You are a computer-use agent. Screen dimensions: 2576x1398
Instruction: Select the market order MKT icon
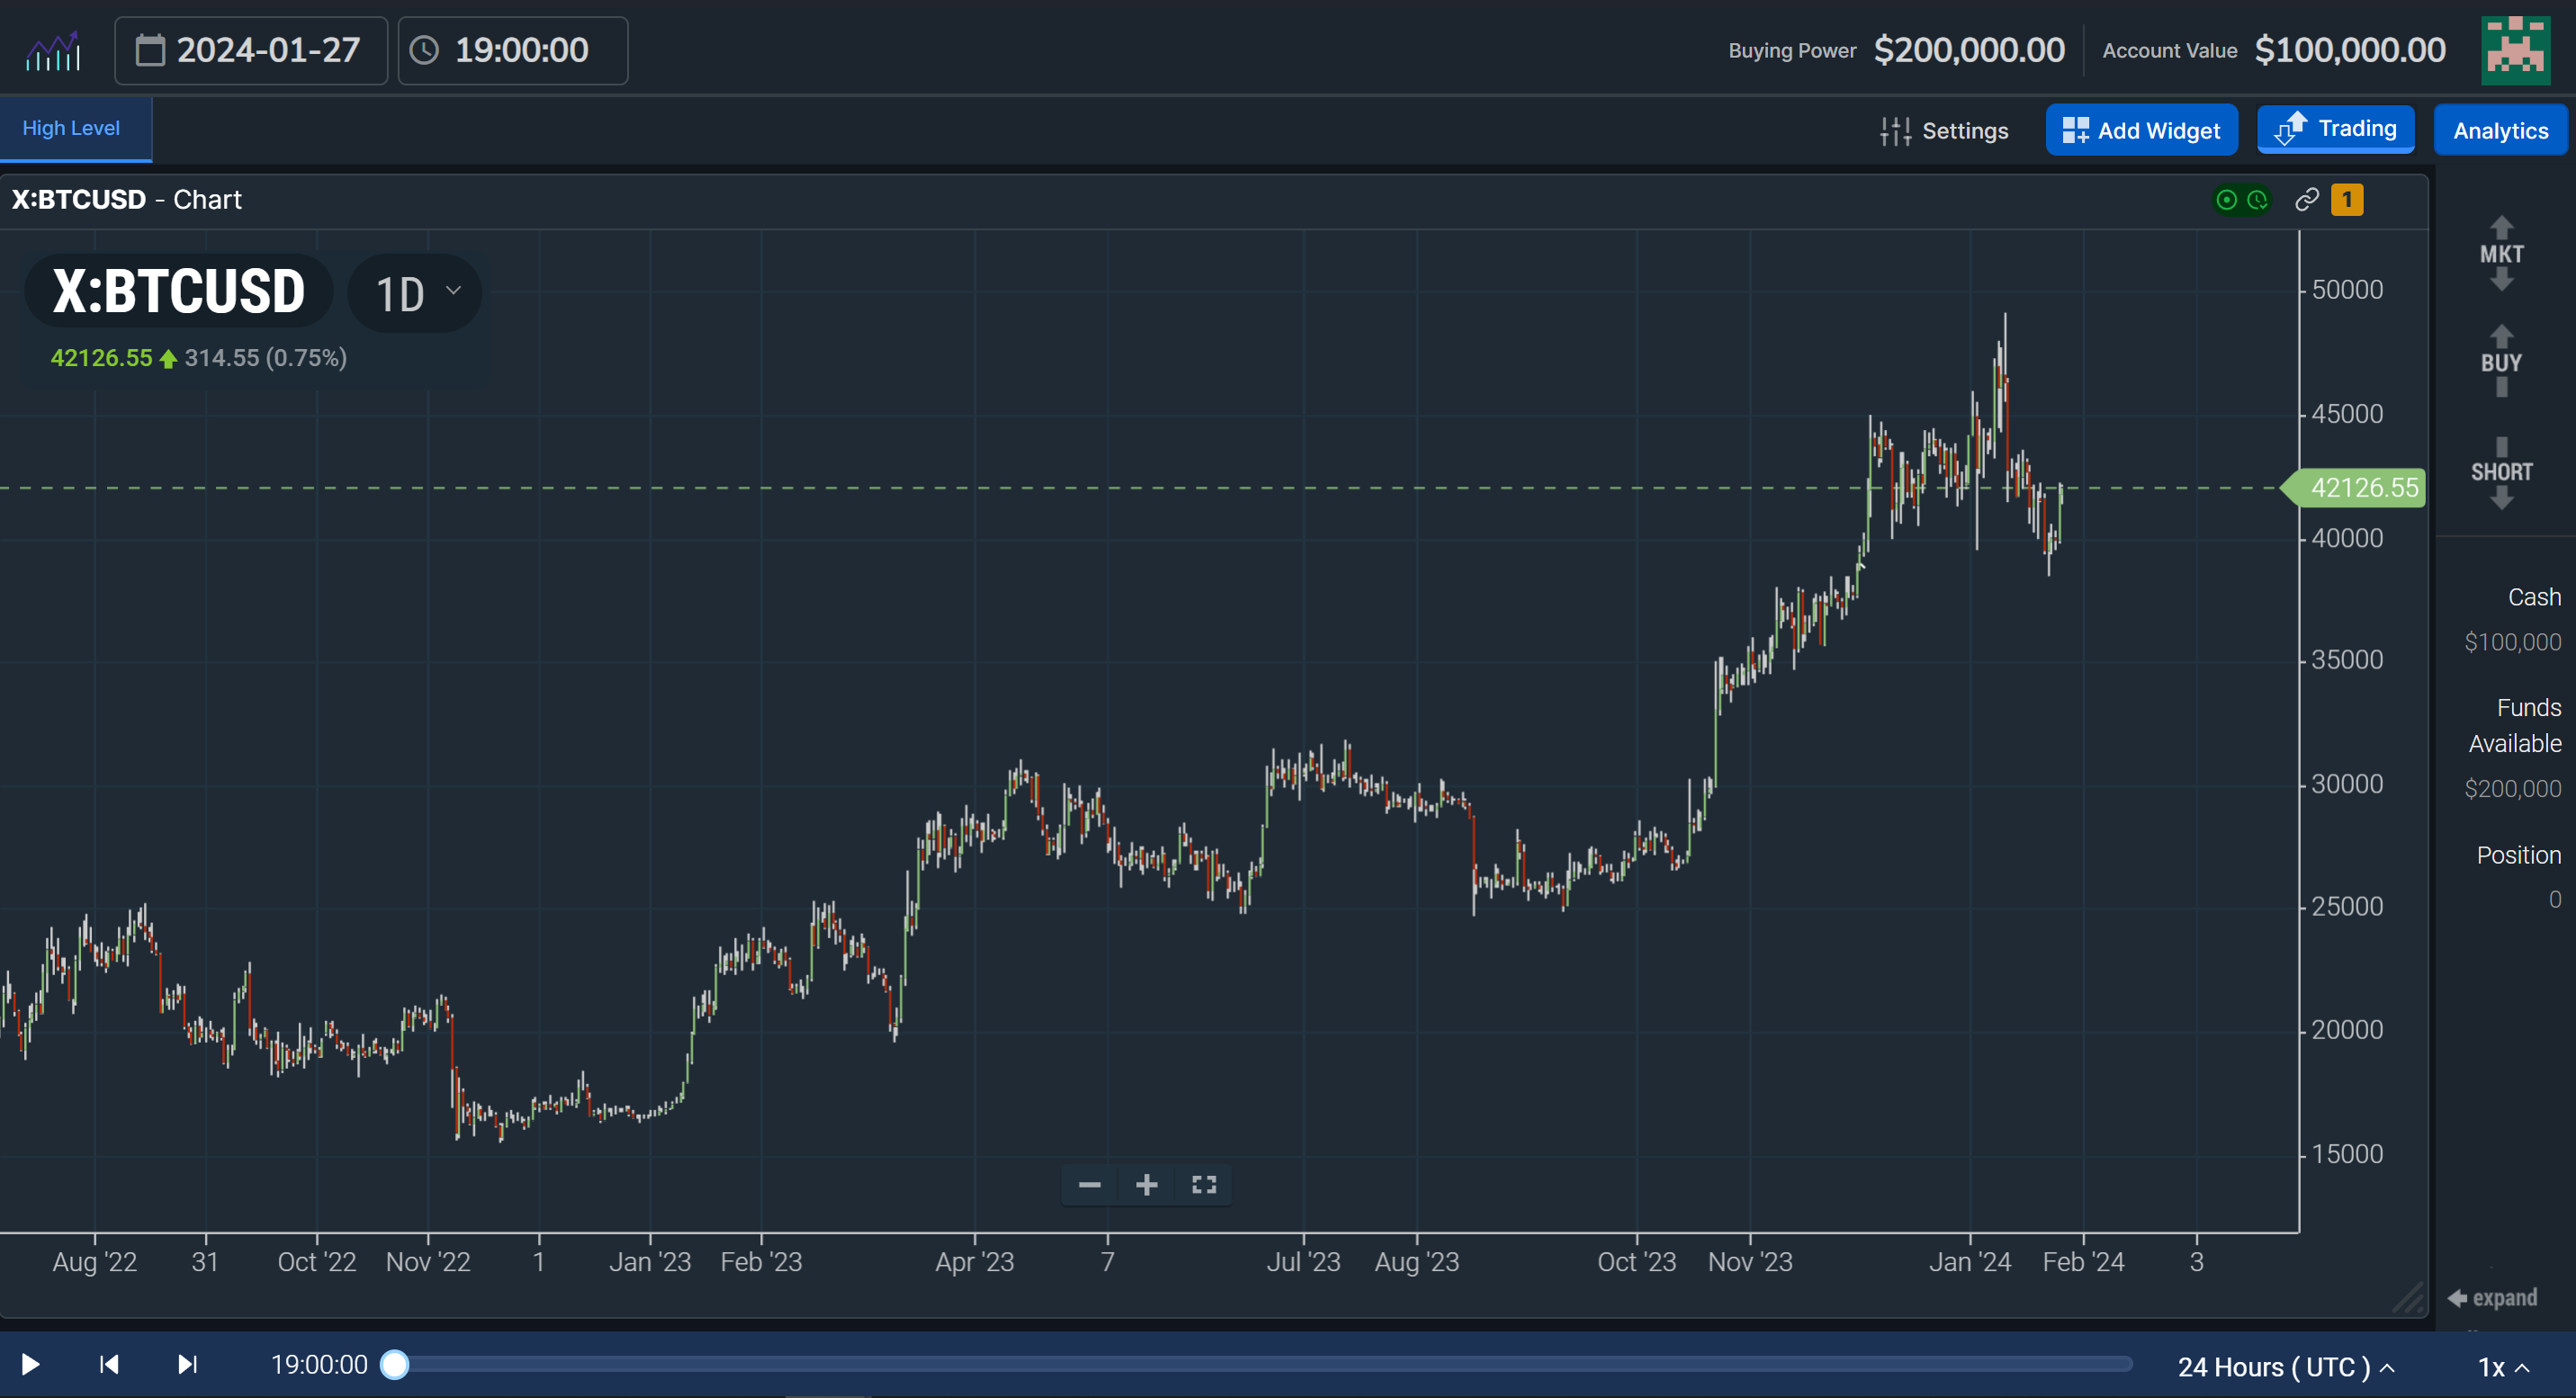2500,253
